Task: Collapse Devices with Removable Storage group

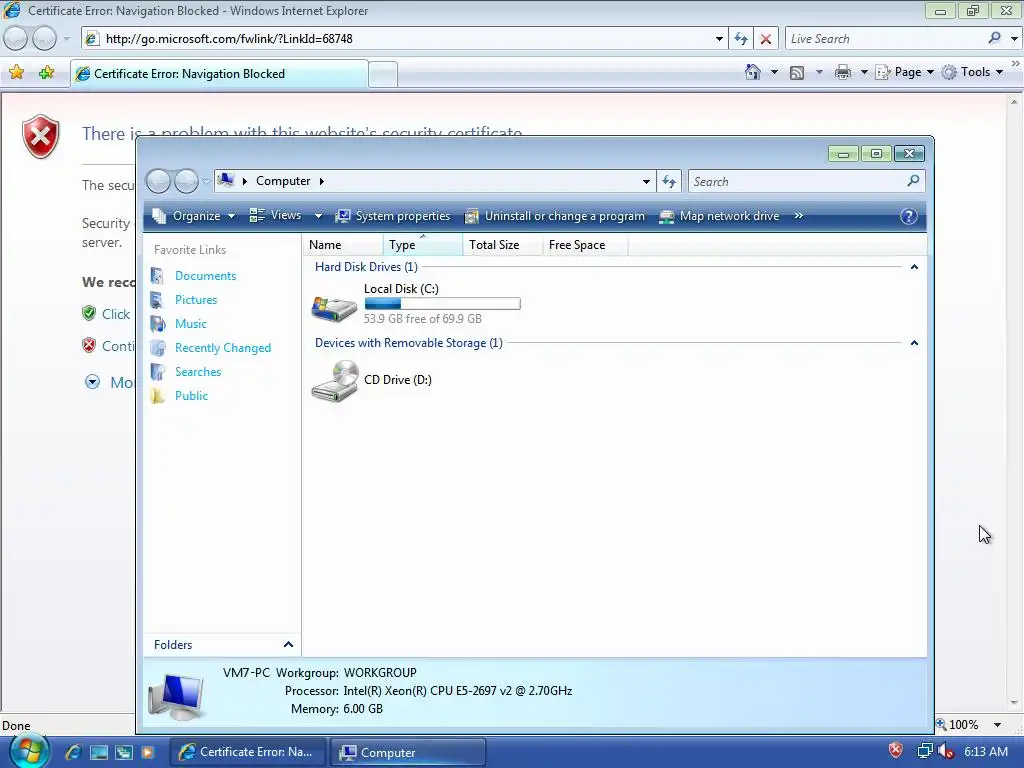Action: click(914, 343)
